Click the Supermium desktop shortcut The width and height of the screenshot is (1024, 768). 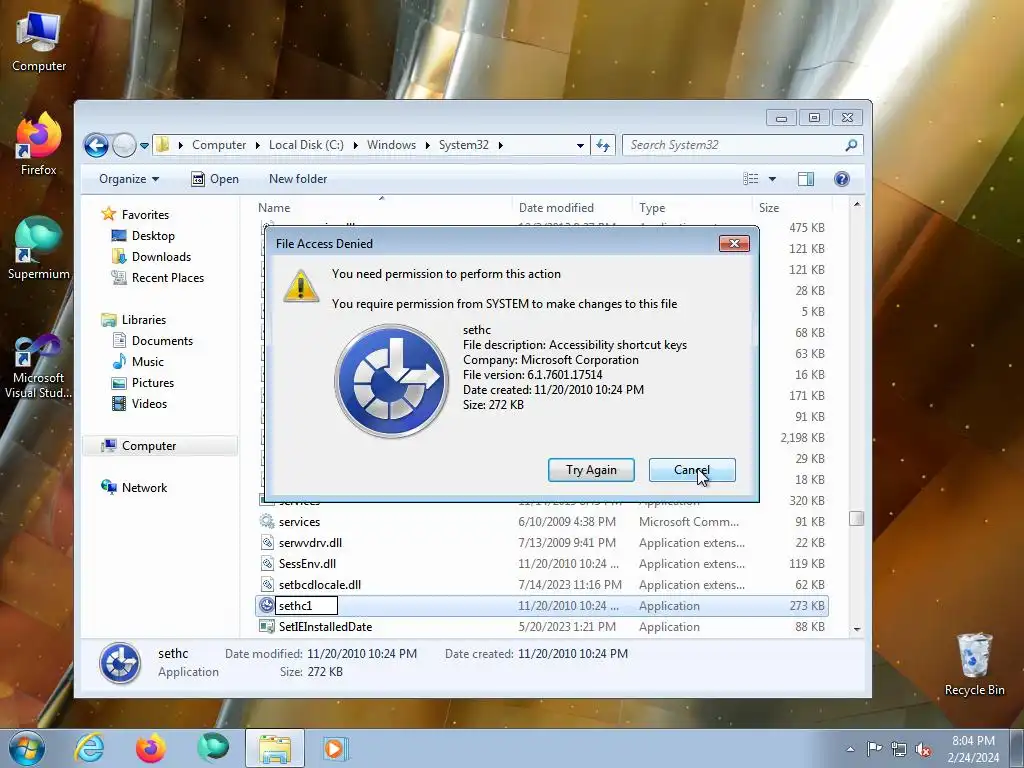[39, 249]
